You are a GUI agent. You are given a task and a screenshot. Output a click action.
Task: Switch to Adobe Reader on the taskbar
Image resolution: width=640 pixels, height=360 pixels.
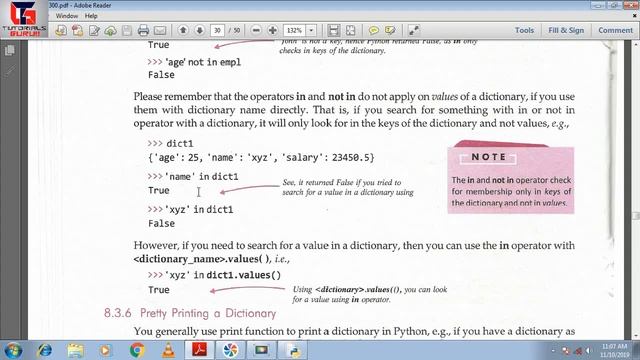(199, 350)
